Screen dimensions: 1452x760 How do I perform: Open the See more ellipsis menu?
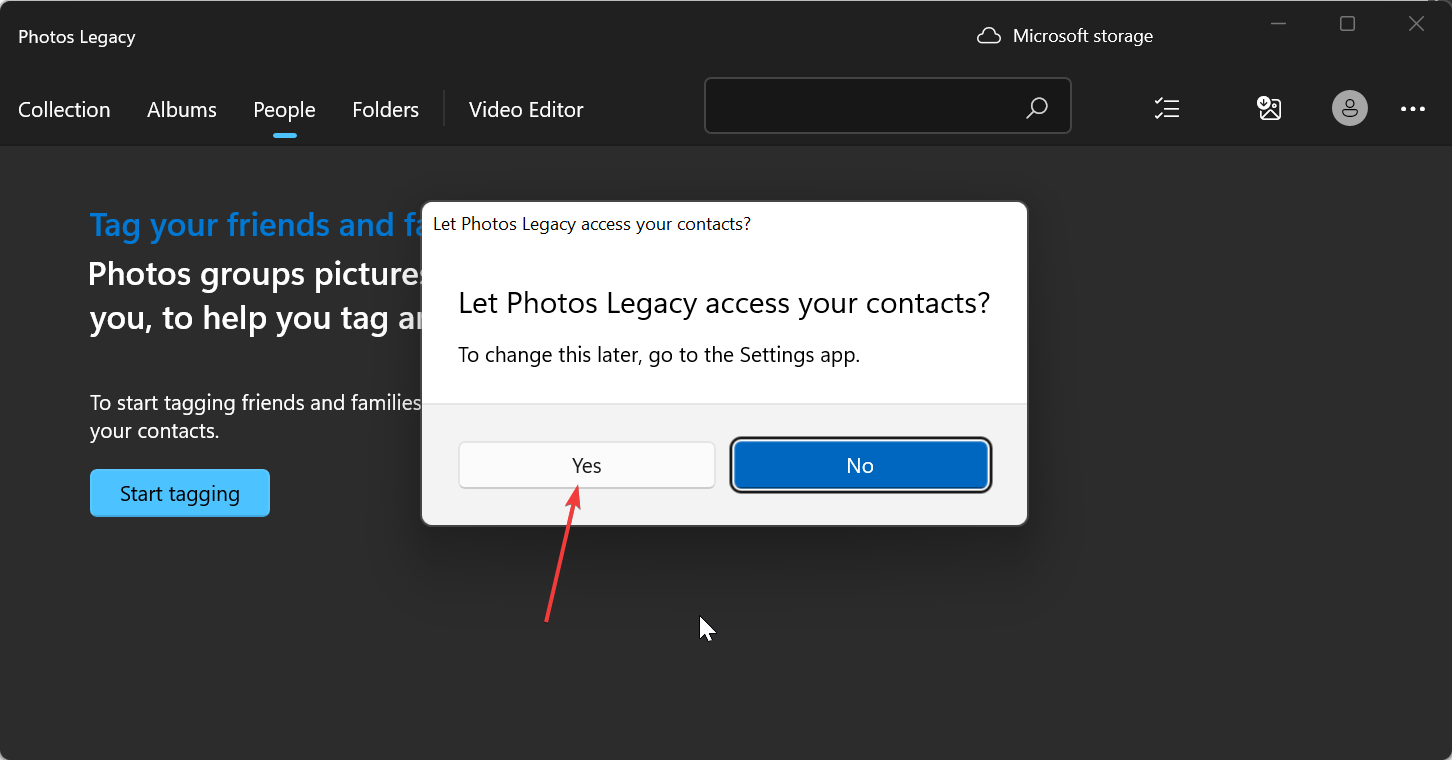pyautogui.click(x=1413, y=108)
